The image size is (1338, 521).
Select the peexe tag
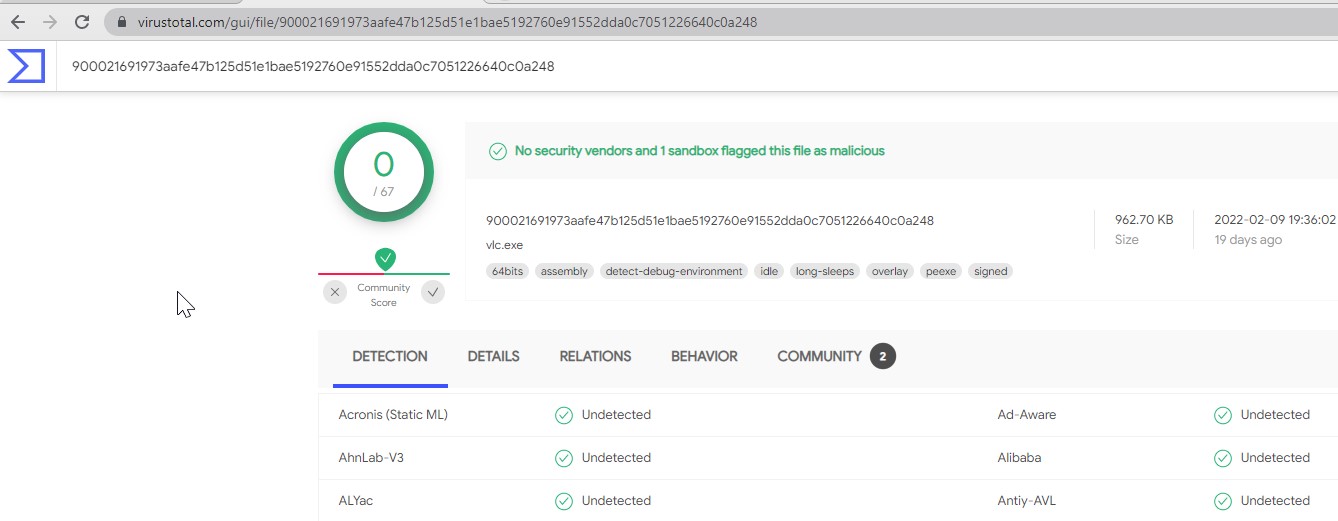coord(941,271)
